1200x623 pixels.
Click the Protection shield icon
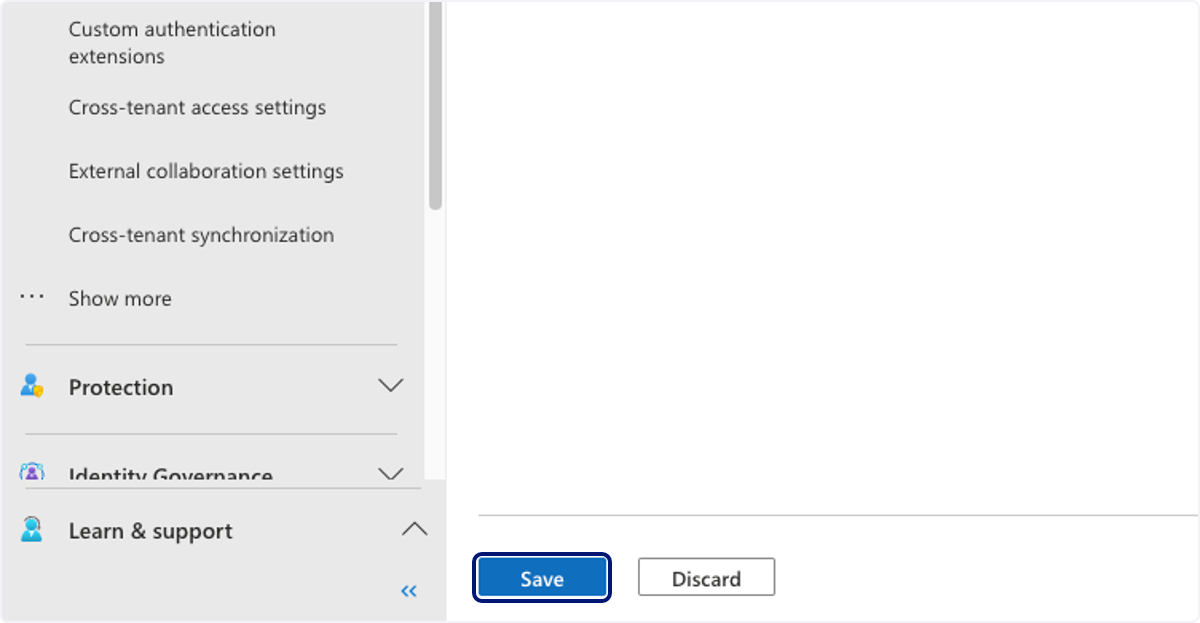[32, 386]
